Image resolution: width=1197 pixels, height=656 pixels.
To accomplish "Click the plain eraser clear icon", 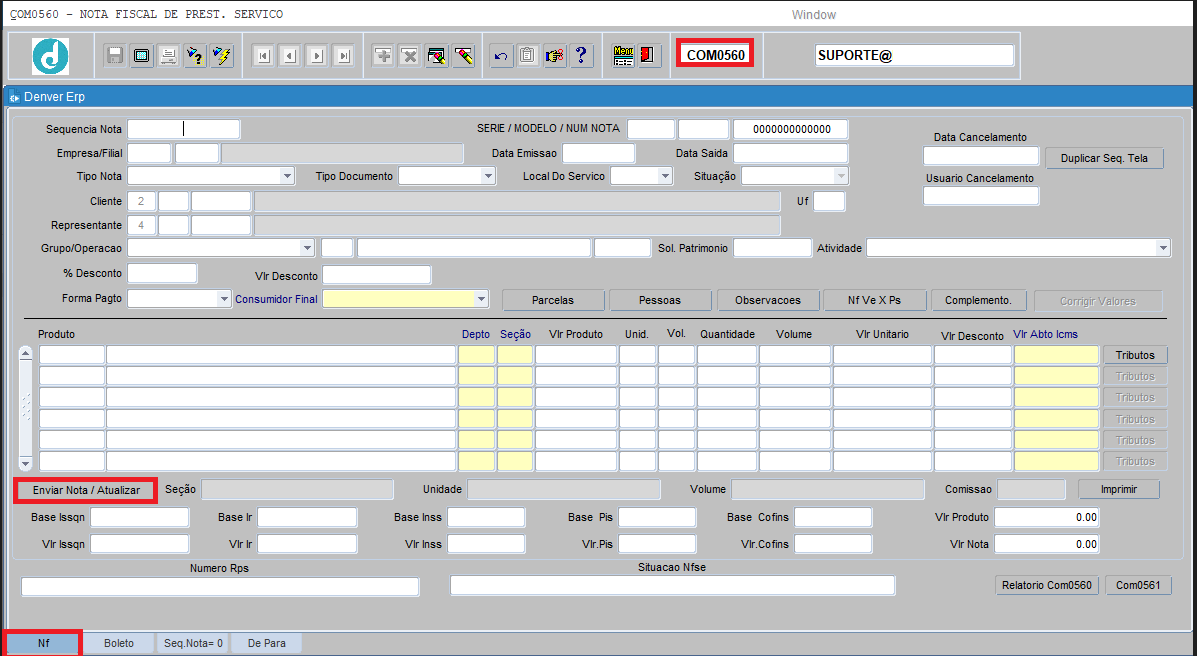I will click(463, 56).
